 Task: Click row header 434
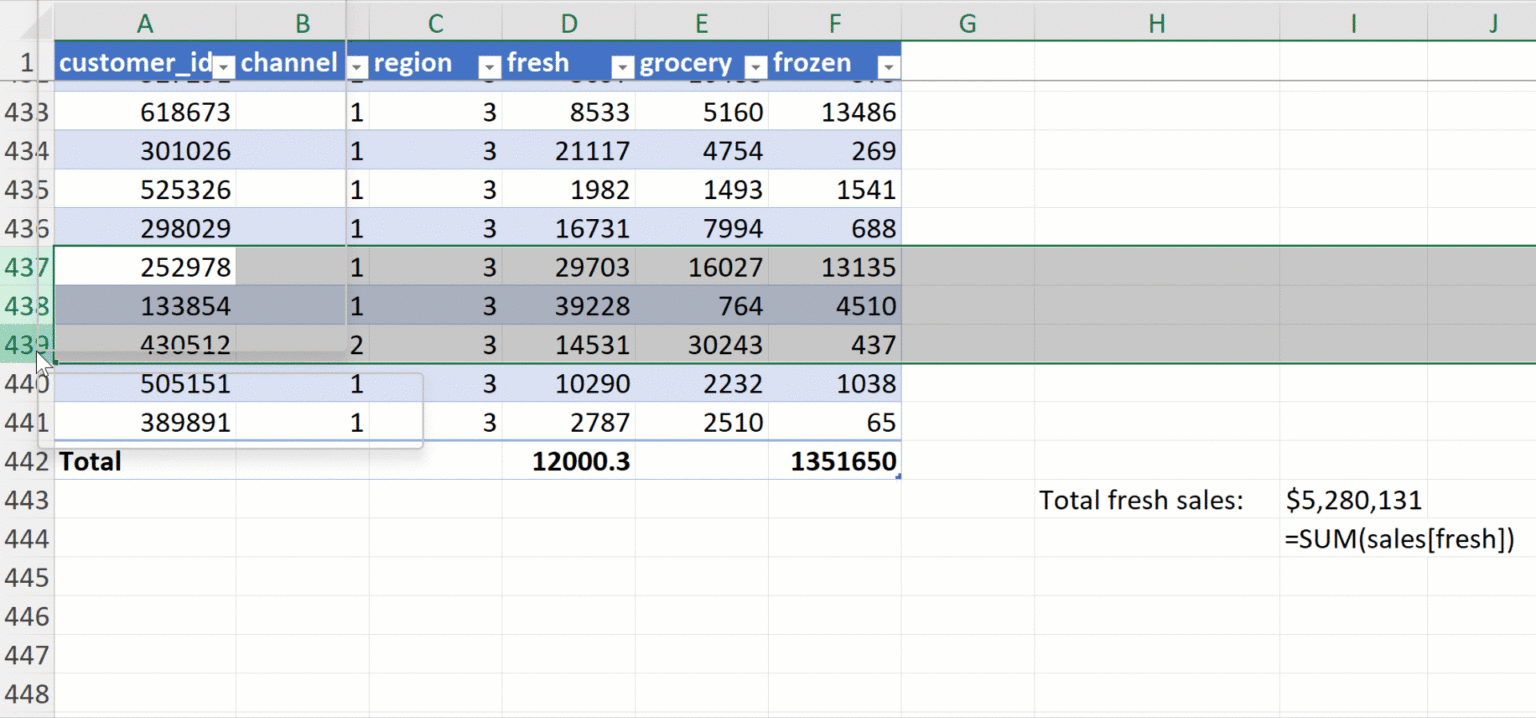(x=26, y=151)
